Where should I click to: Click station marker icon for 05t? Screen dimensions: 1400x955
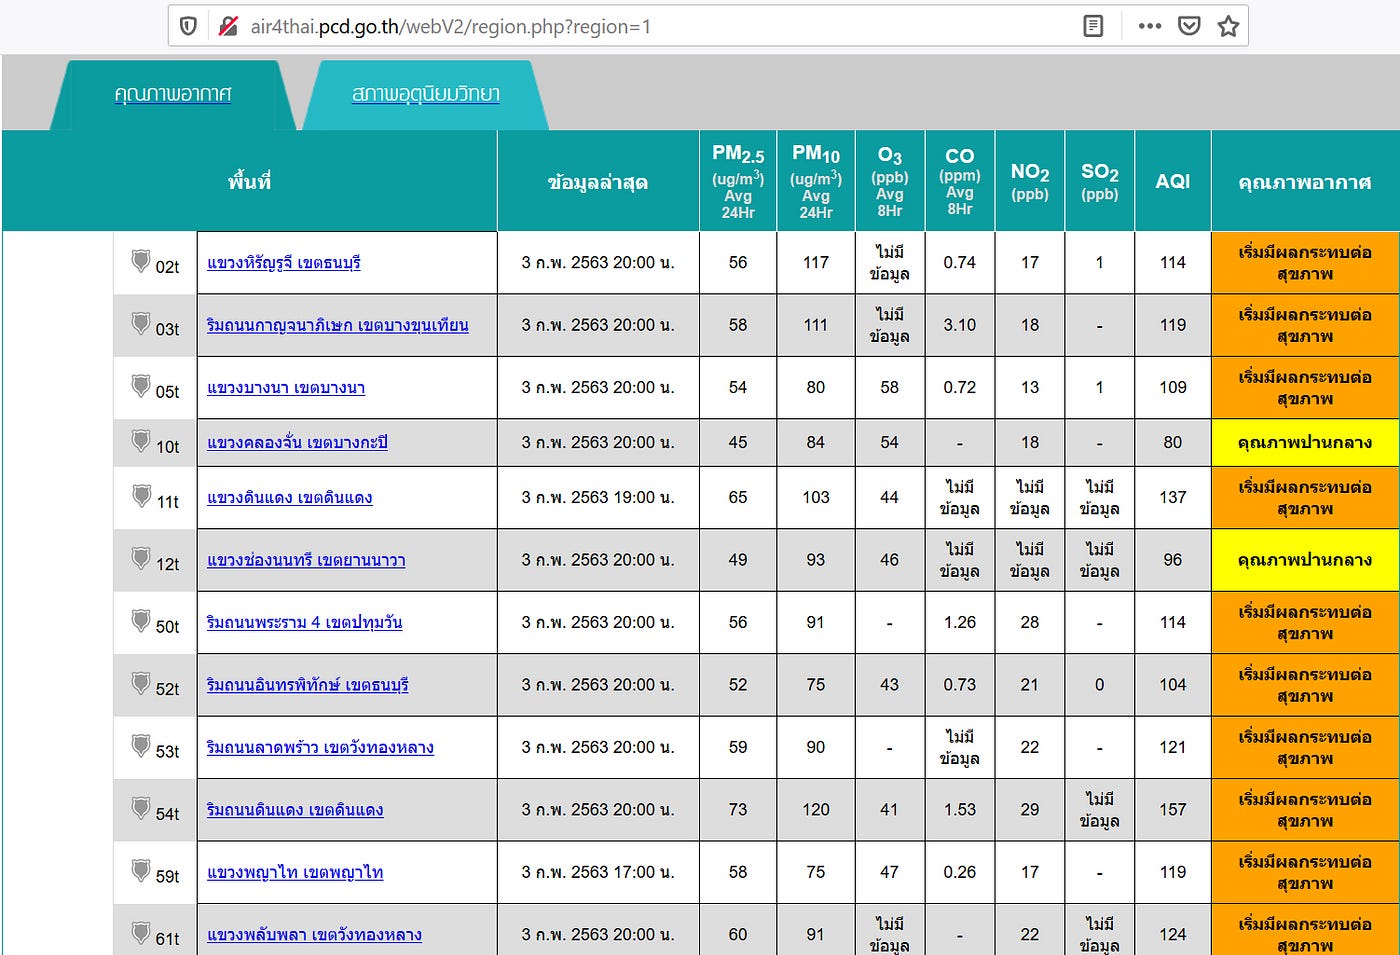(x=141, y=386)
